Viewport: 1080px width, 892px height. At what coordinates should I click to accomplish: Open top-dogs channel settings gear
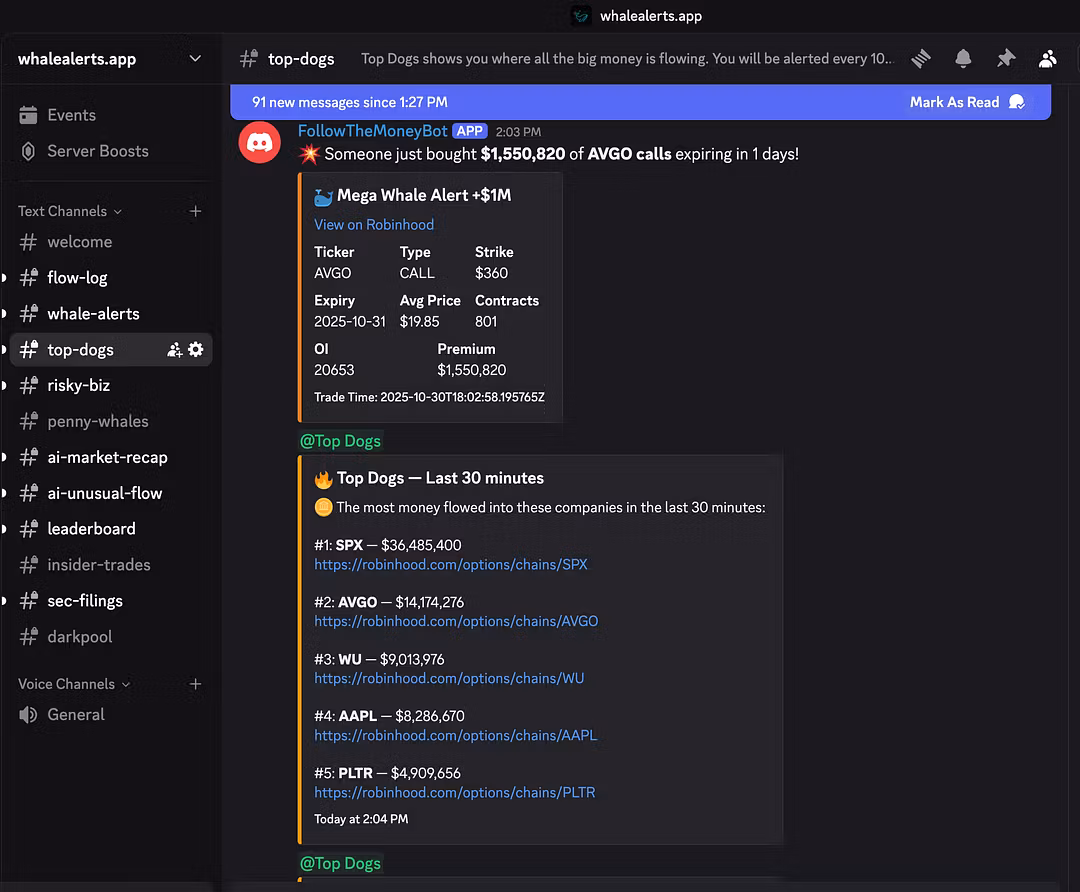click(x=196, y=350)
